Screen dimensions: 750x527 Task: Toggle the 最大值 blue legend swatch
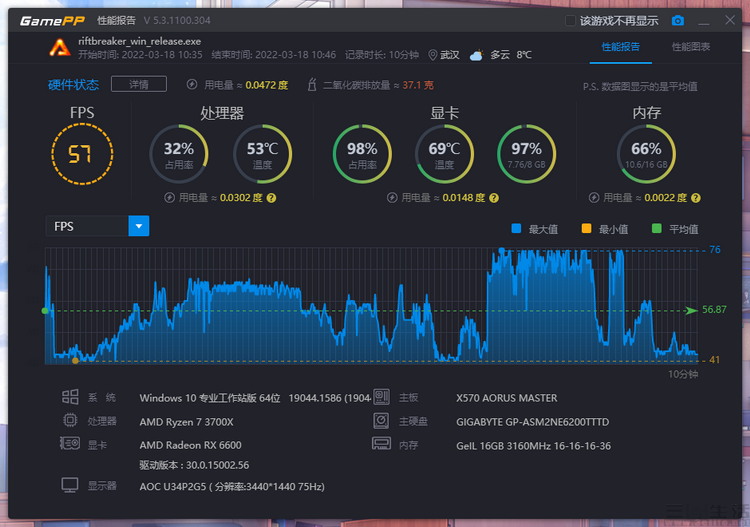click(x=516, y=228)
